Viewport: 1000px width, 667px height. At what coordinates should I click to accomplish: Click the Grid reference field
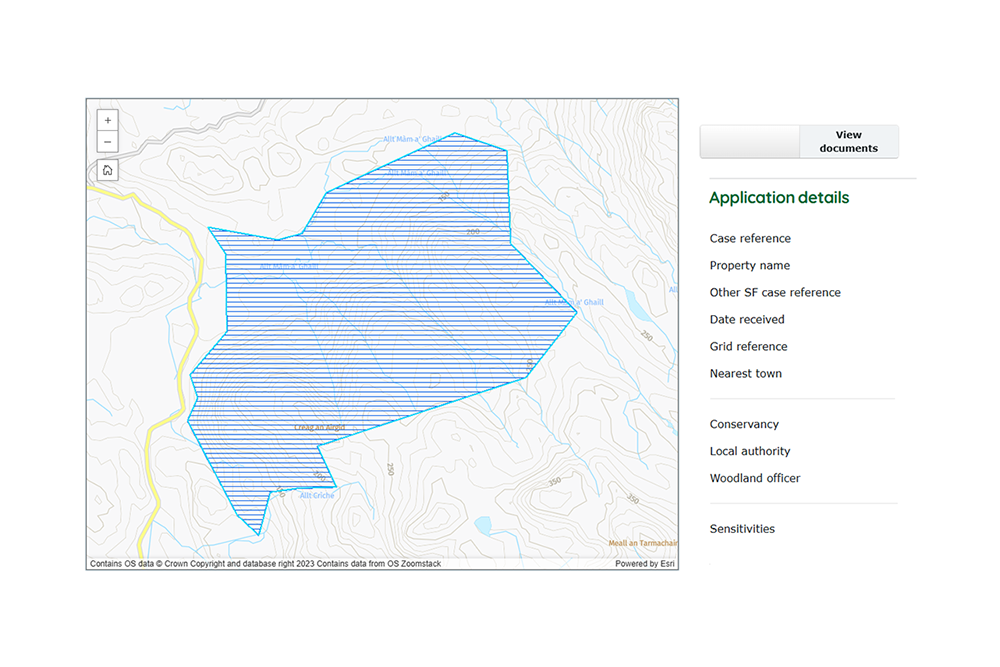click(x=748, y=346)
